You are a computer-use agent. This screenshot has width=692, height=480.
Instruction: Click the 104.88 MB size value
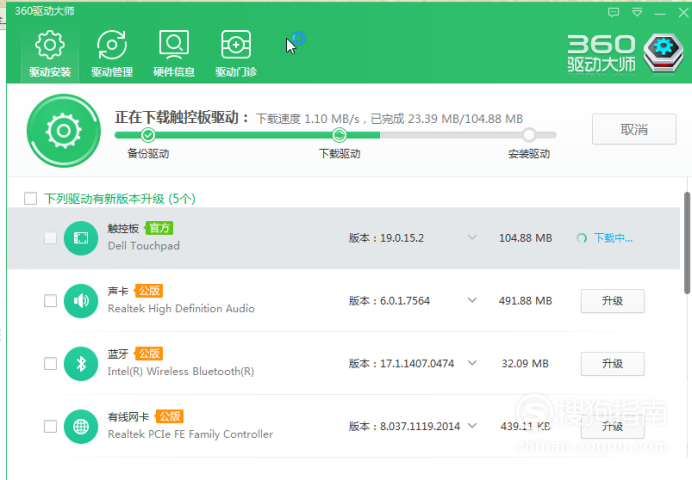(525, 238)
